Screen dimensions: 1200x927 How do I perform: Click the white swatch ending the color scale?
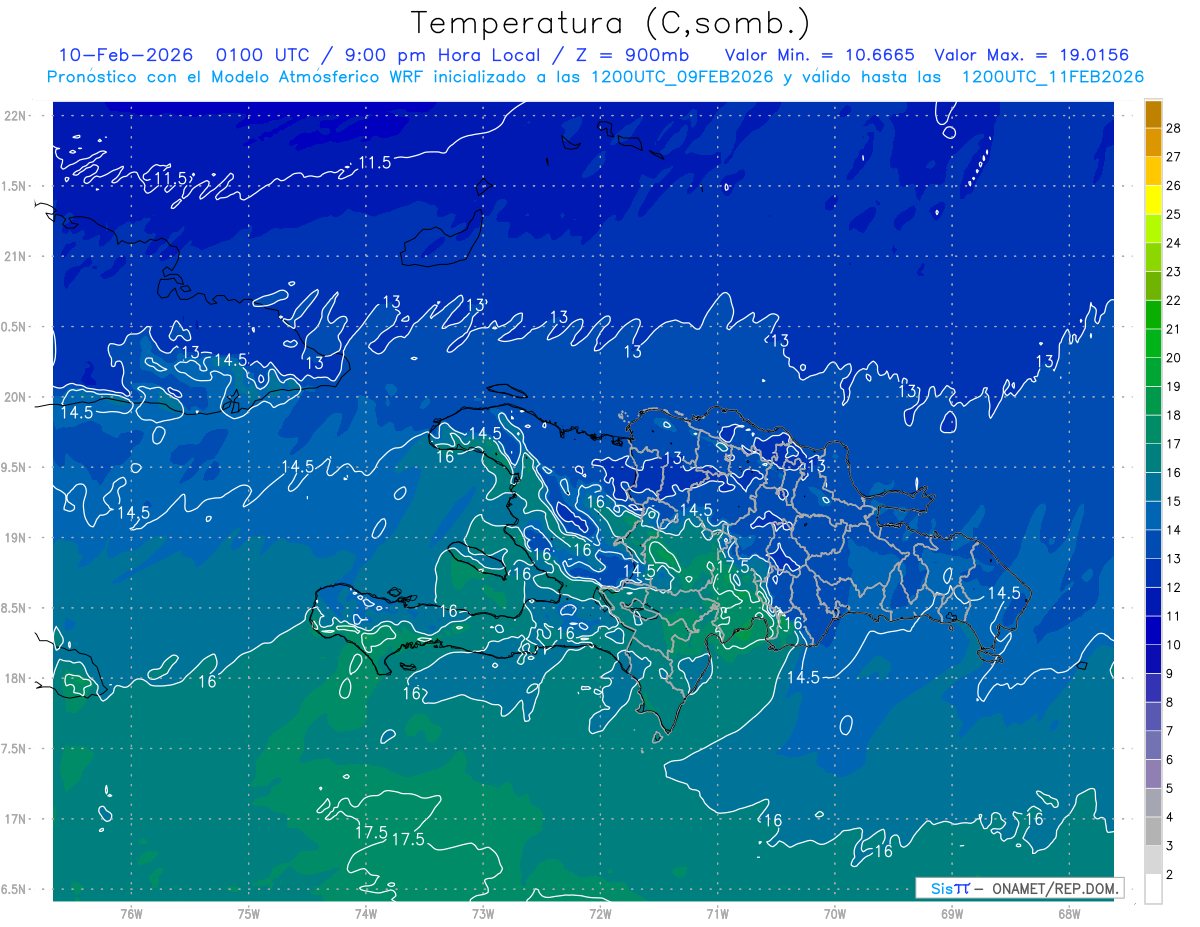pos(1154,889)
